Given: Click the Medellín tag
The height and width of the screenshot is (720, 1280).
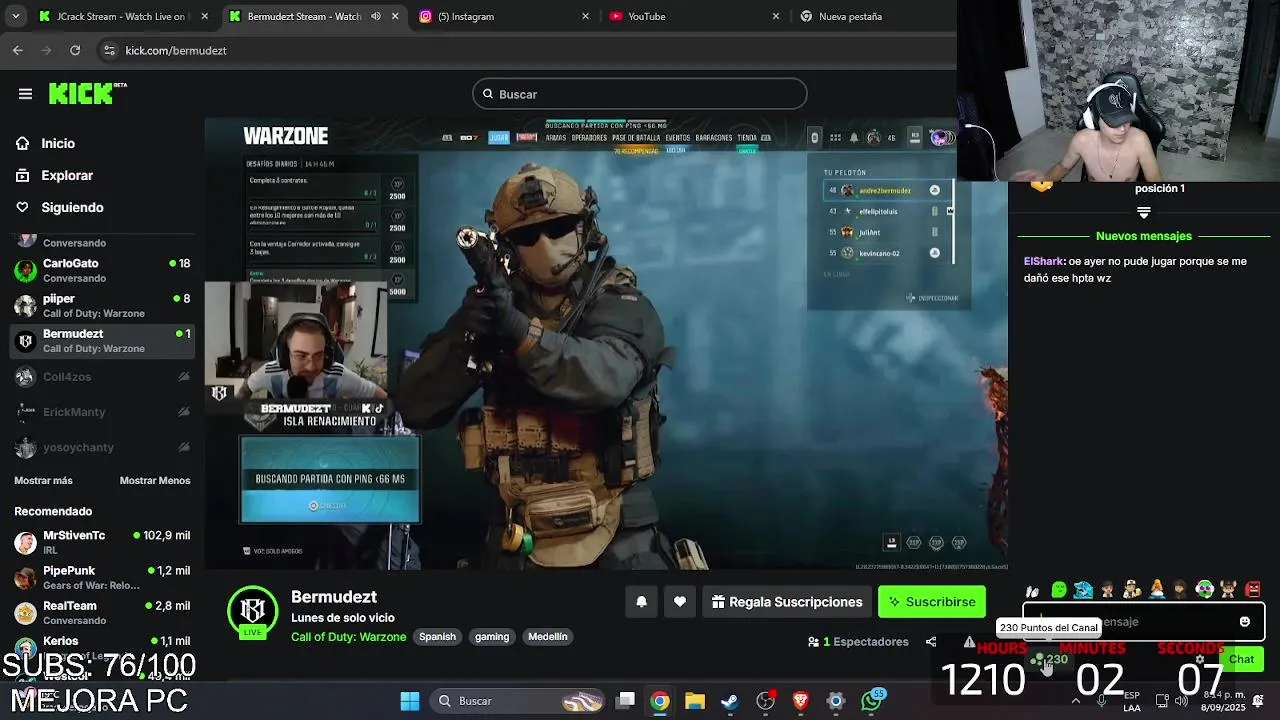Looking at the screenshot, I should (x=548, y=636).
